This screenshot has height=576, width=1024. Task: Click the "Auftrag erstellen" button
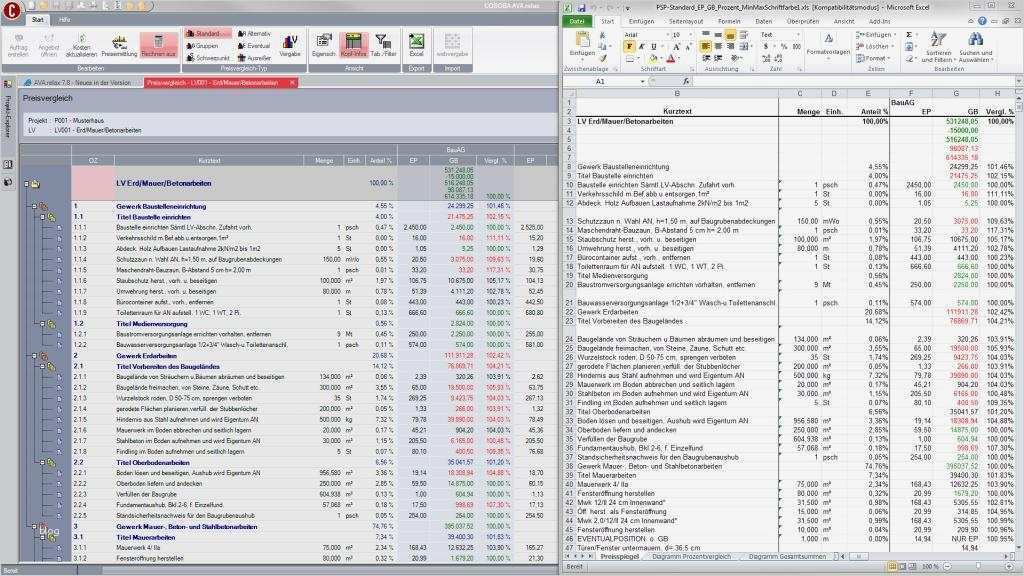tap(19, 46)
